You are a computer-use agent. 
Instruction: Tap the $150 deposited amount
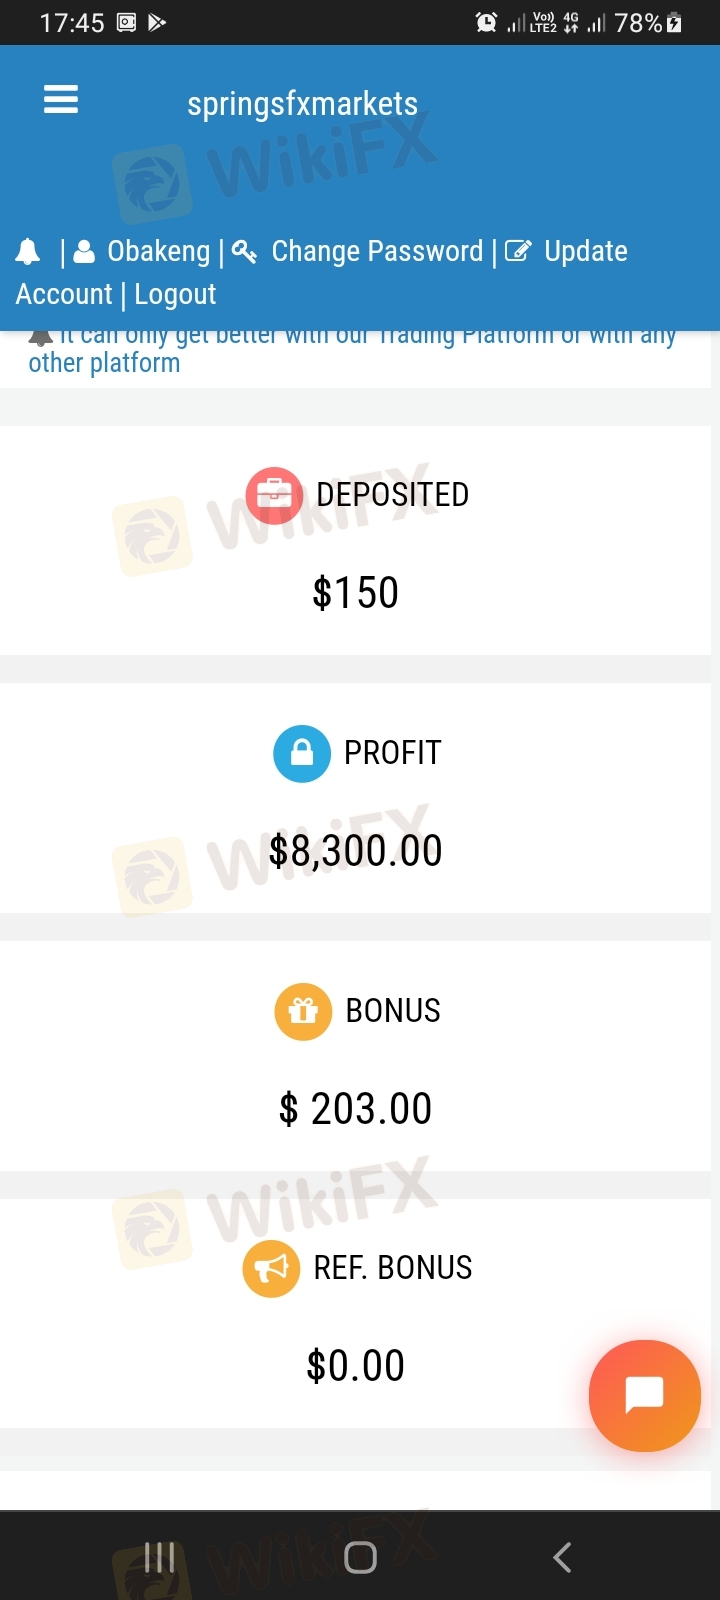click(x=355, y=593)
